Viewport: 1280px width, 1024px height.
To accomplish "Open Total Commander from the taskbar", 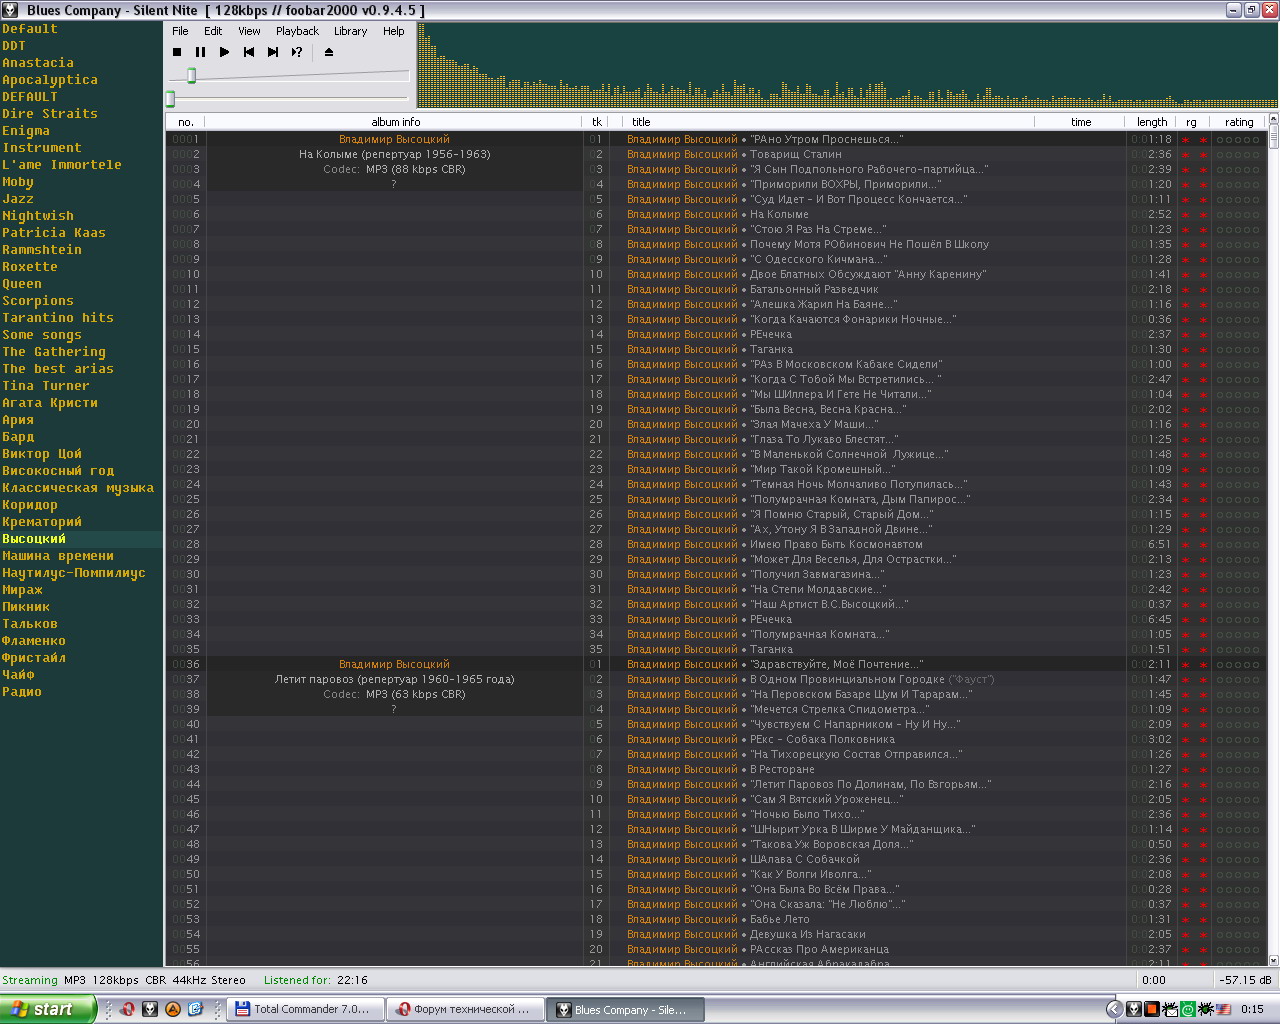I will click(306, 1010).
